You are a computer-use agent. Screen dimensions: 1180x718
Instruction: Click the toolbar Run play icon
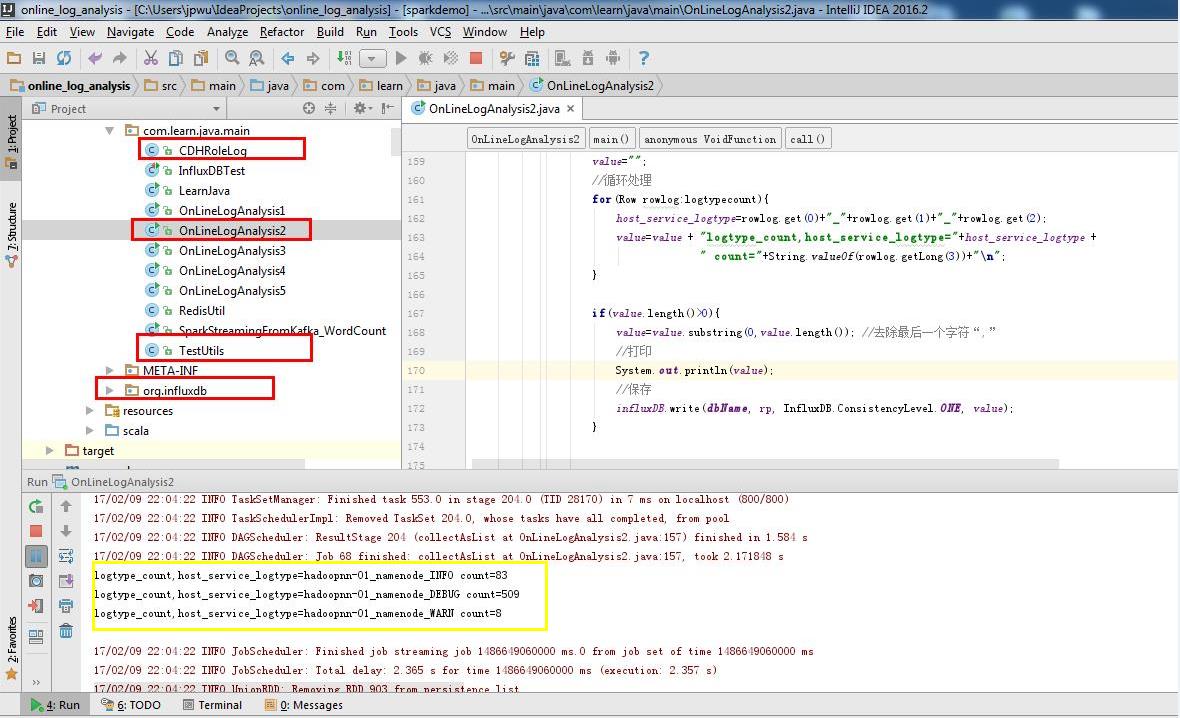point(401,58)
